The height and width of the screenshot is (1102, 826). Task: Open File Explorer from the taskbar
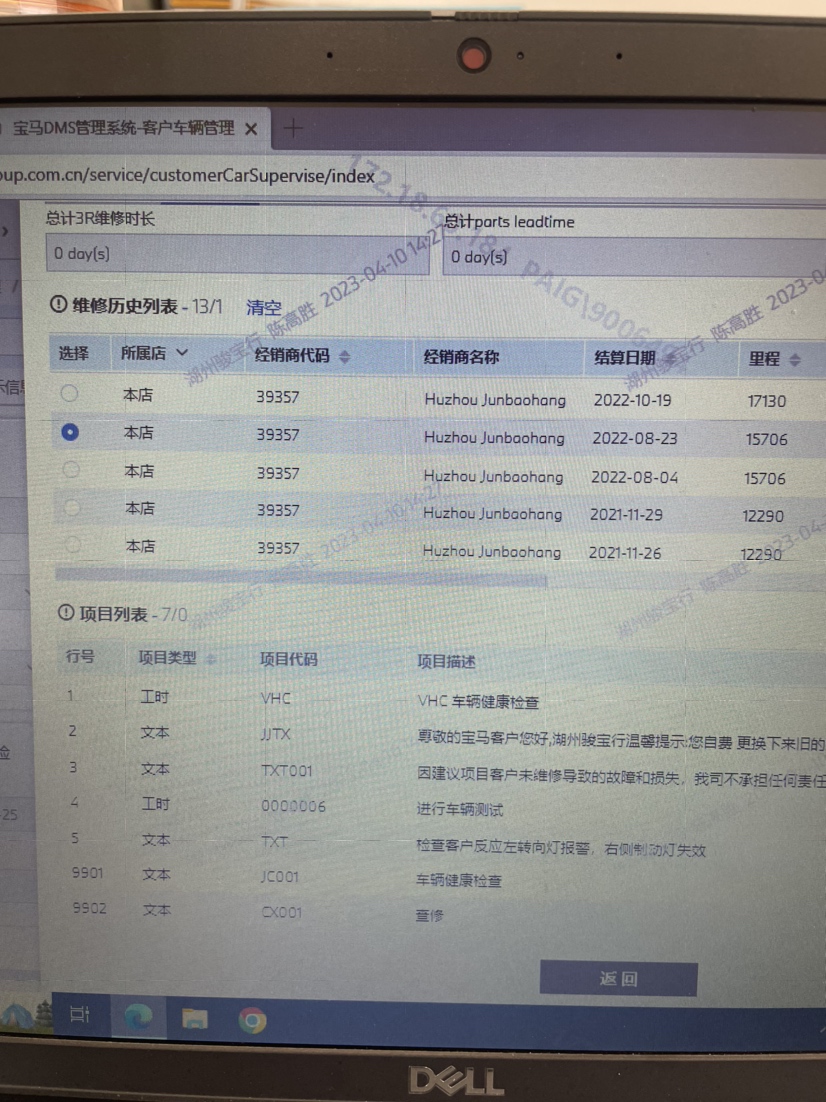[x=195, y=1018]
